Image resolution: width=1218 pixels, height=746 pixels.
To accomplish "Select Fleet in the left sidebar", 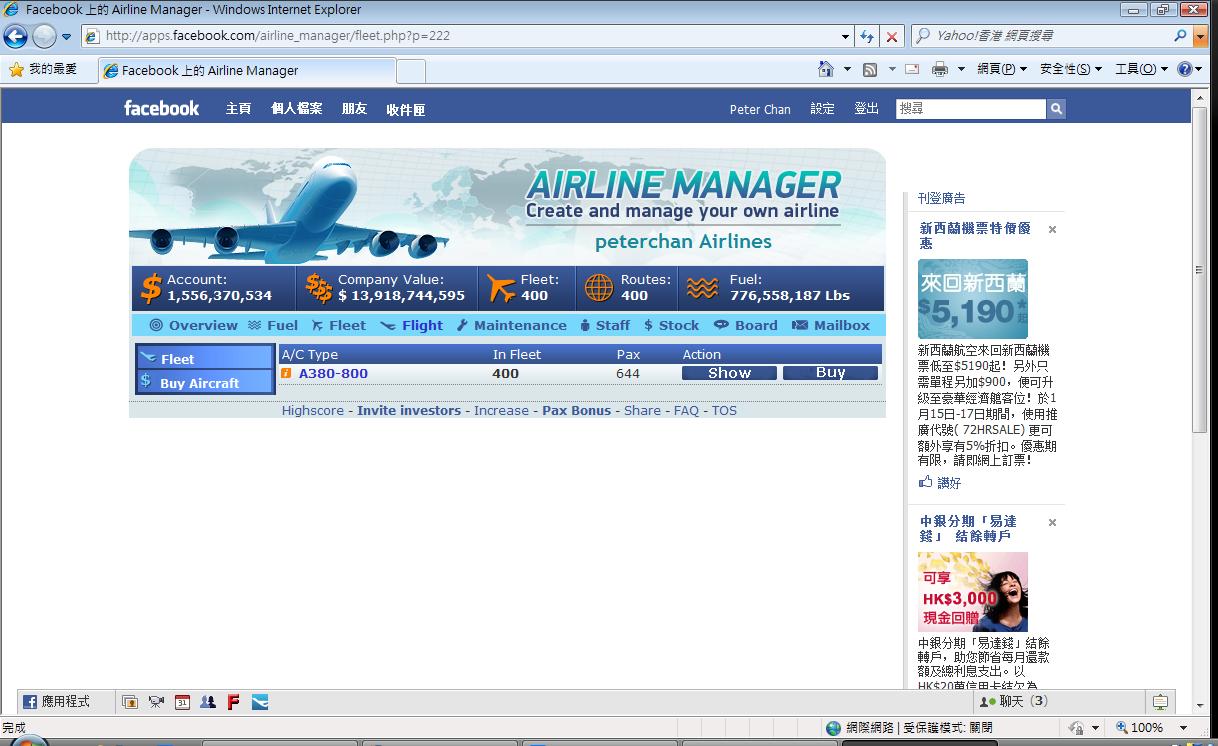I will [205, 358].
